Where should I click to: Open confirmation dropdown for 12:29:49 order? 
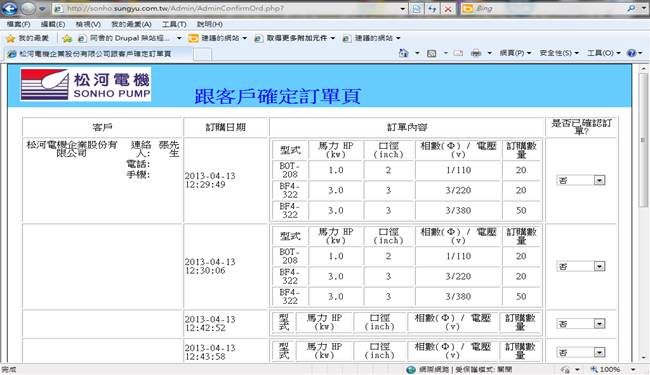(x=599, y=180)
